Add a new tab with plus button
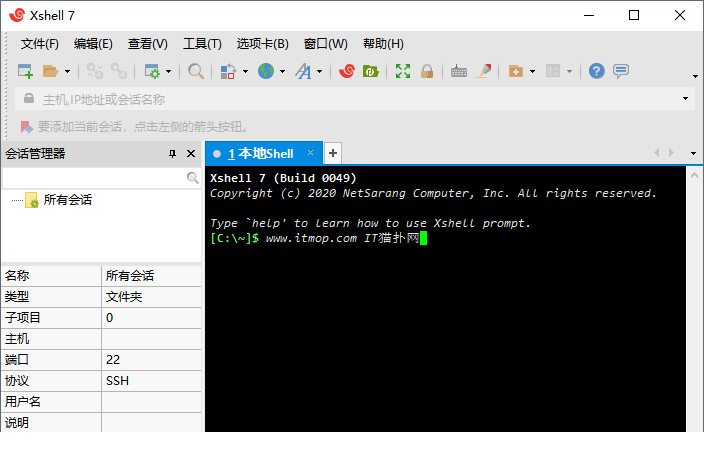The height and width of the screenshot is (449, 704). [333, 154]
